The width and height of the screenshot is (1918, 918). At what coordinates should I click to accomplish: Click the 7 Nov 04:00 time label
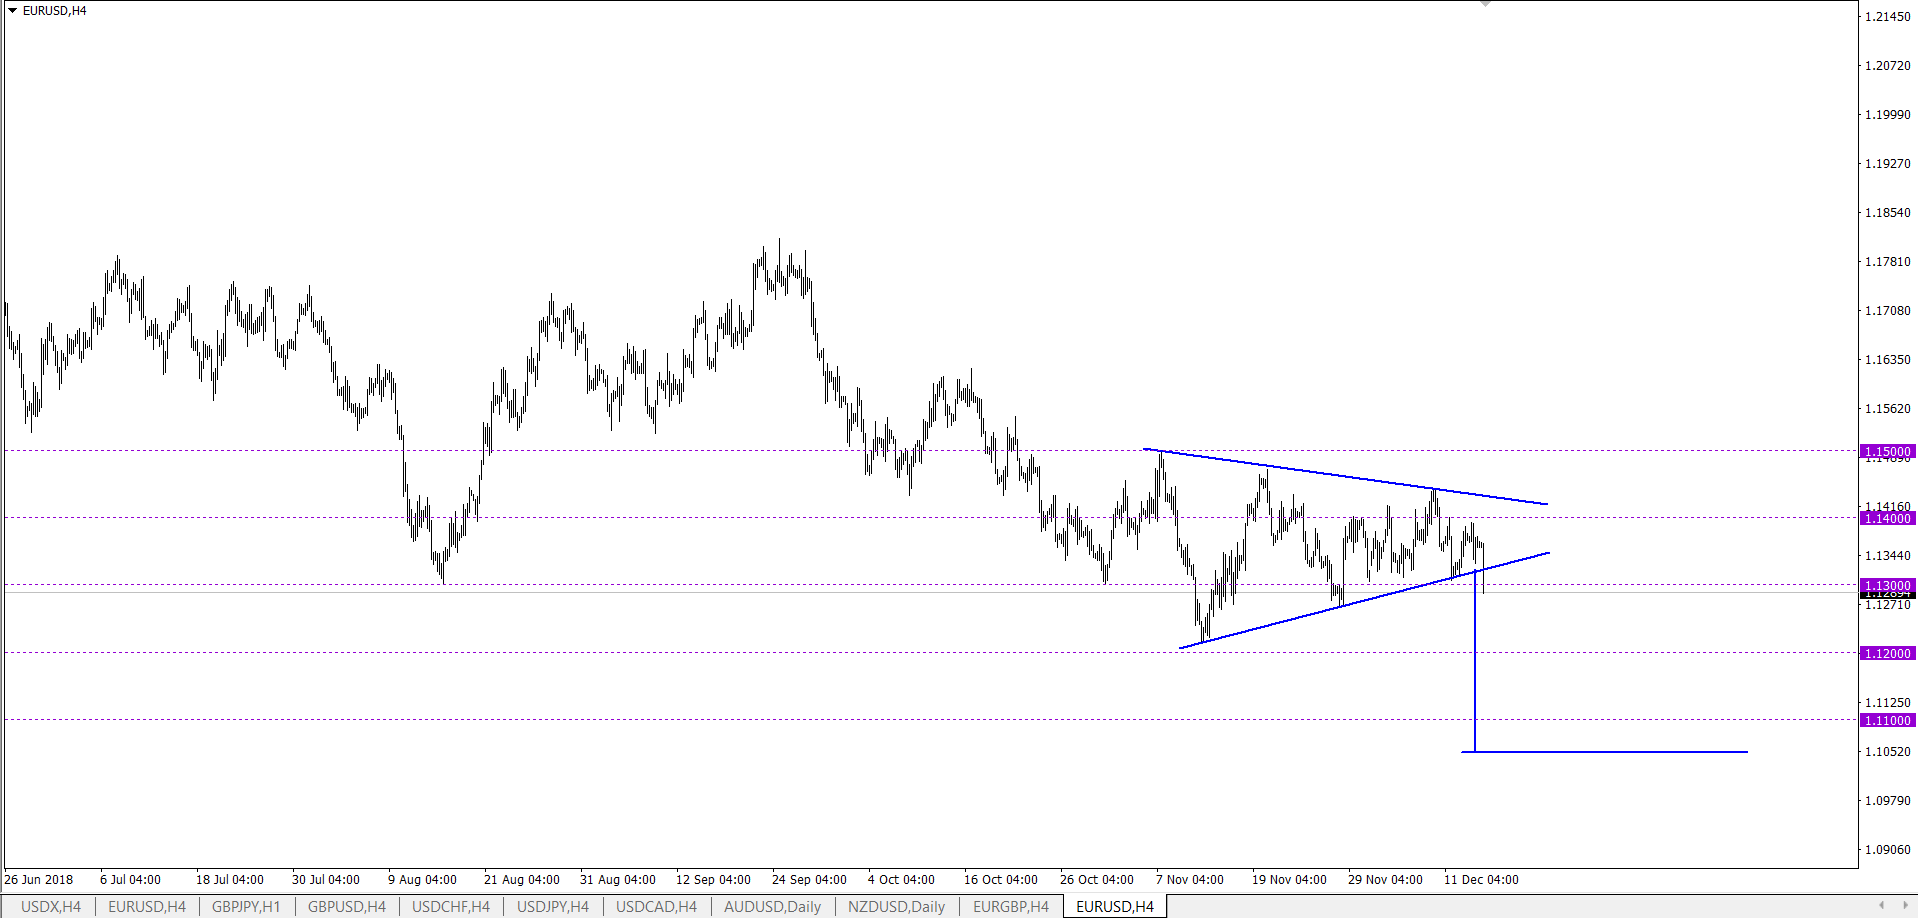coord(1190,880)
